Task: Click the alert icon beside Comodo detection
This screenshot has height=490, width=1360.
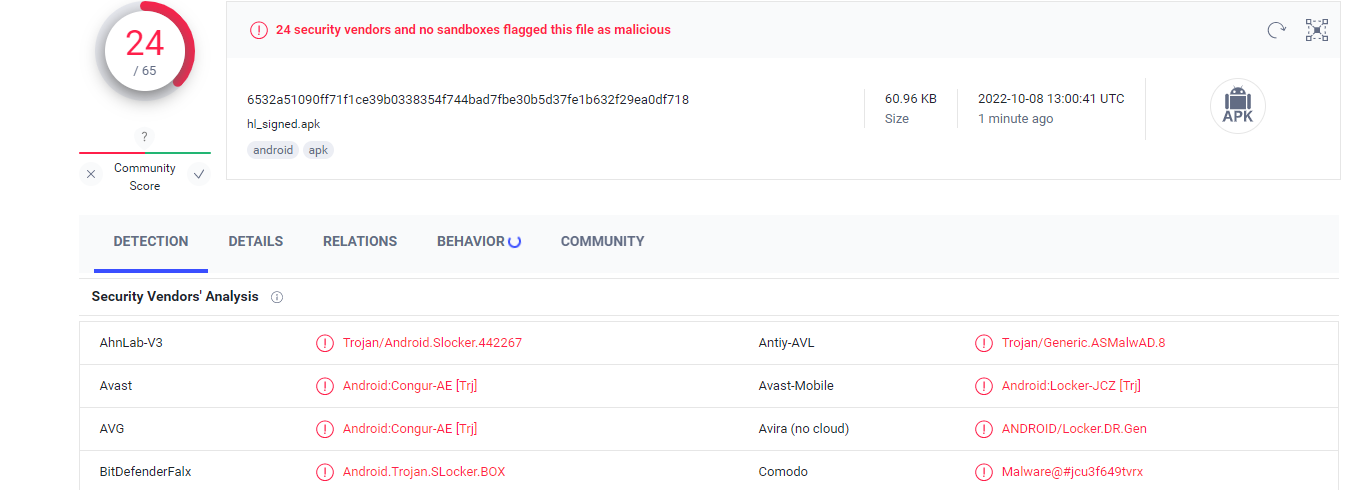Action: point(984,472)
